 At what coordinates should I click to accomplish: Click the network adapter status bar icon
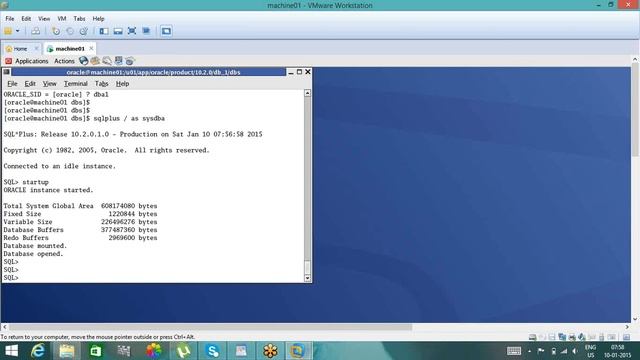click(x=562, y=337)
